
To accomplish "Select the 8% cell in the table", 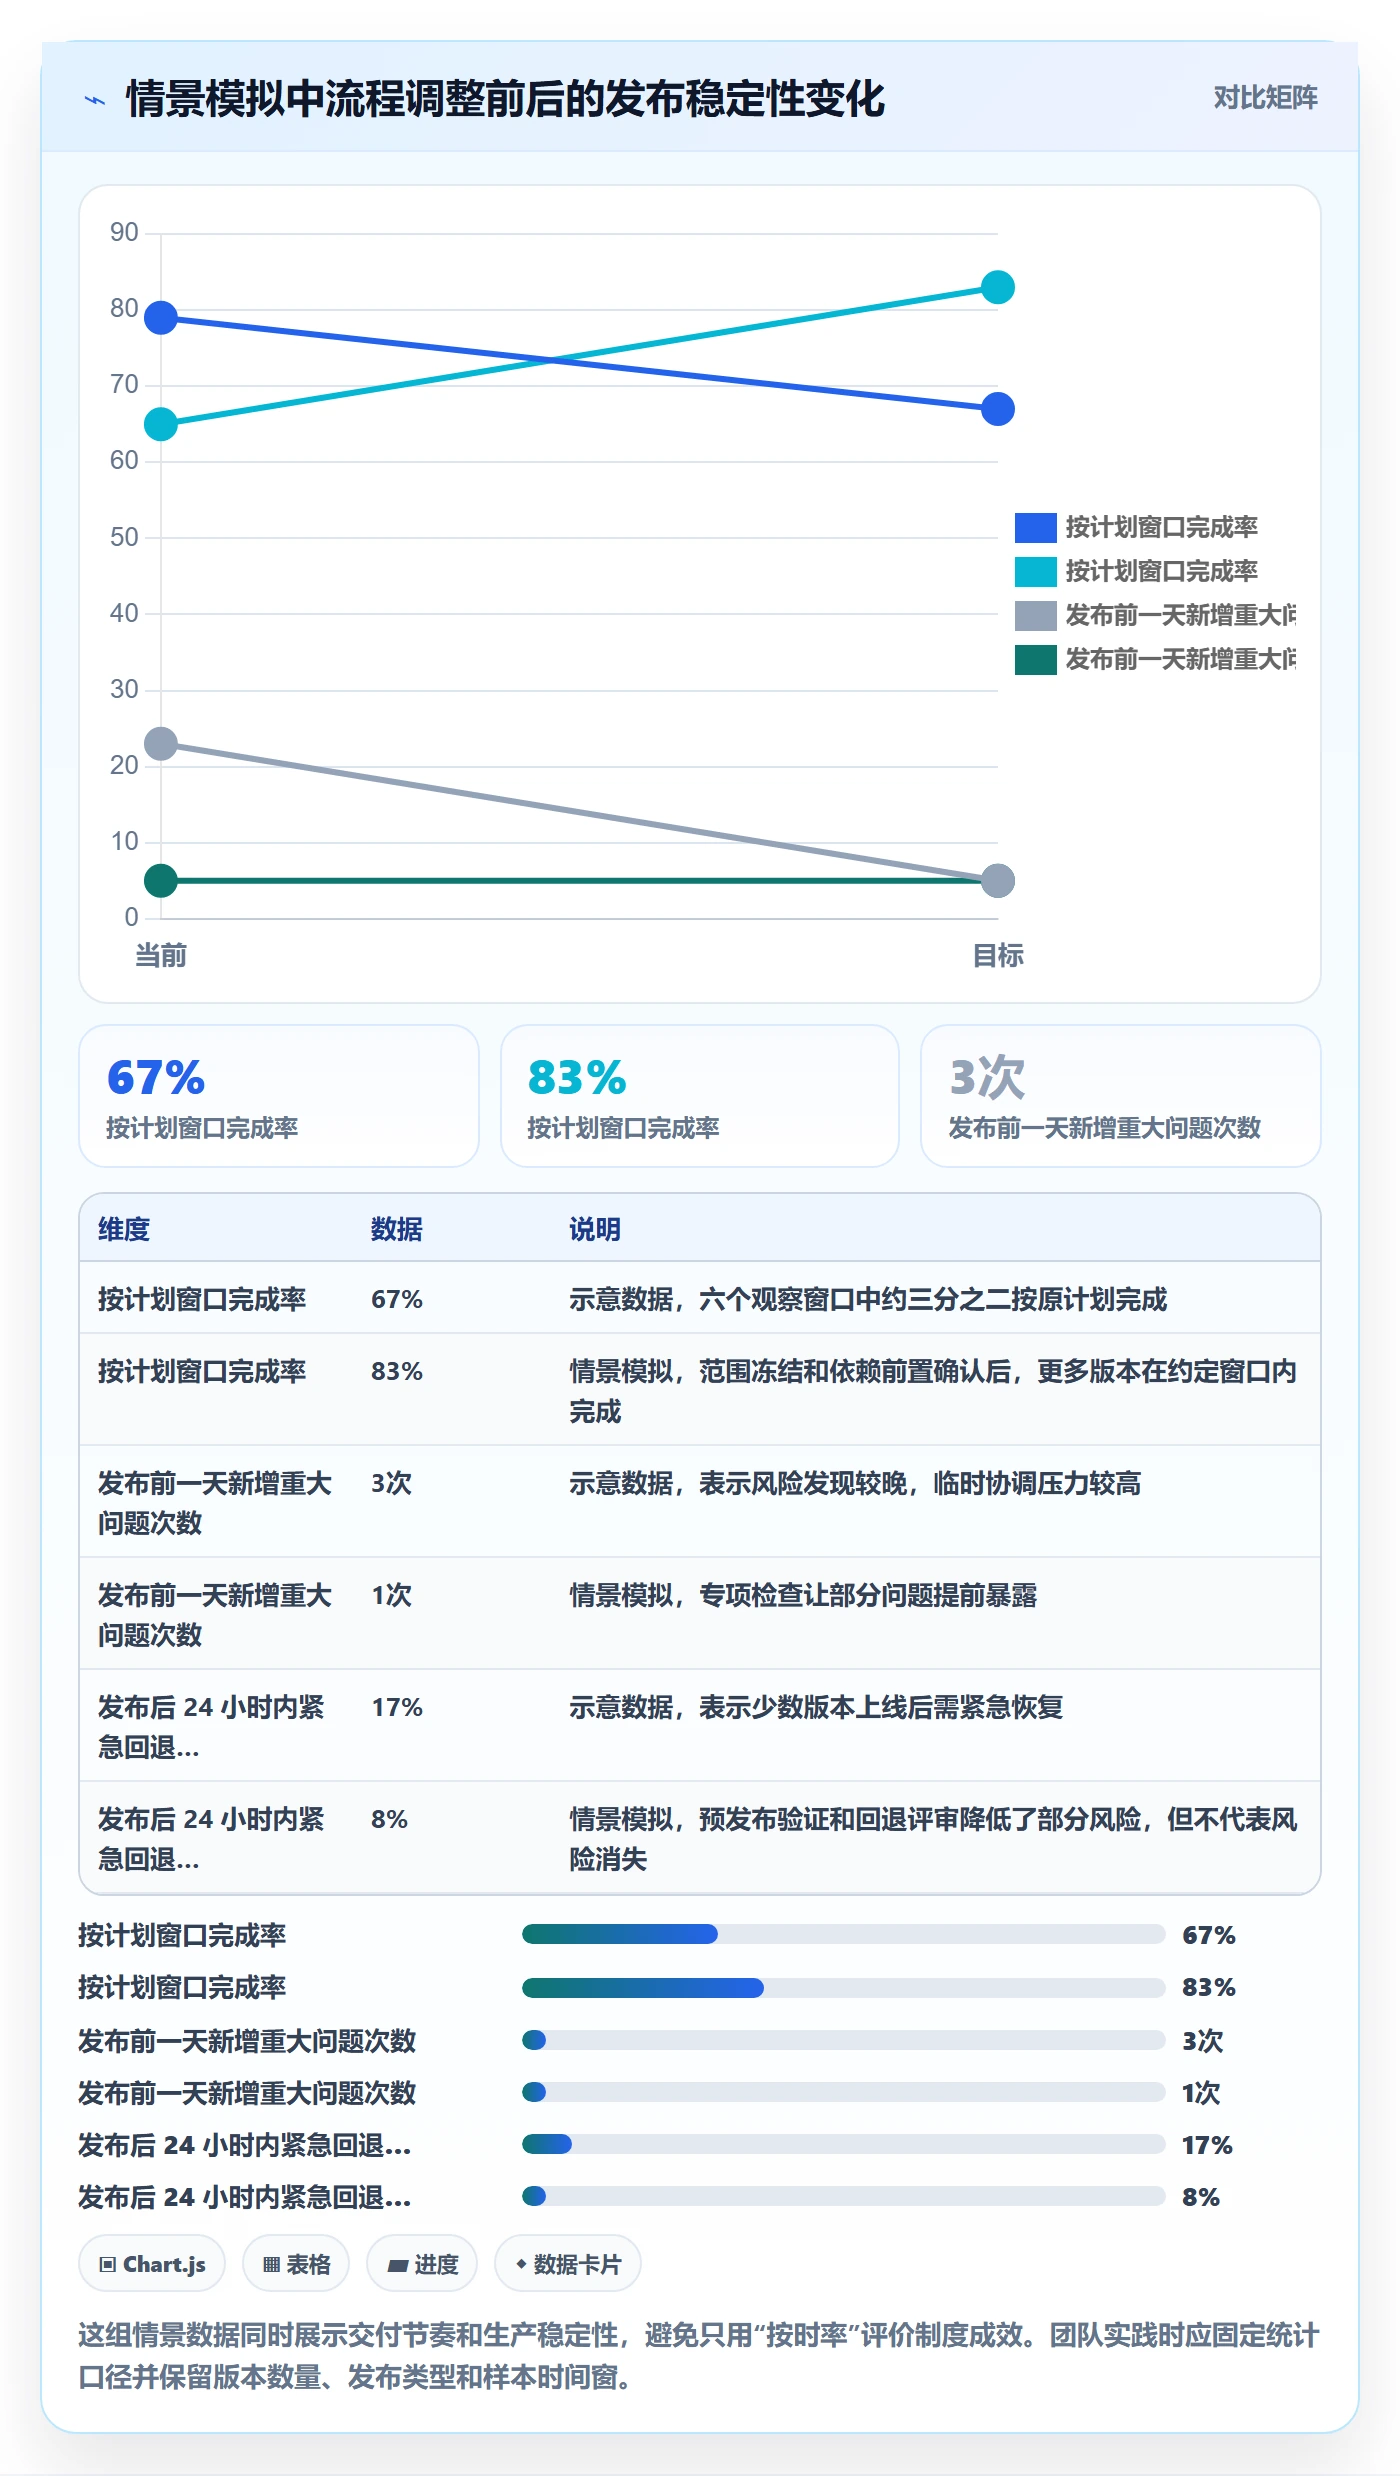I will pyautogui.click(x=389, y=1819).
